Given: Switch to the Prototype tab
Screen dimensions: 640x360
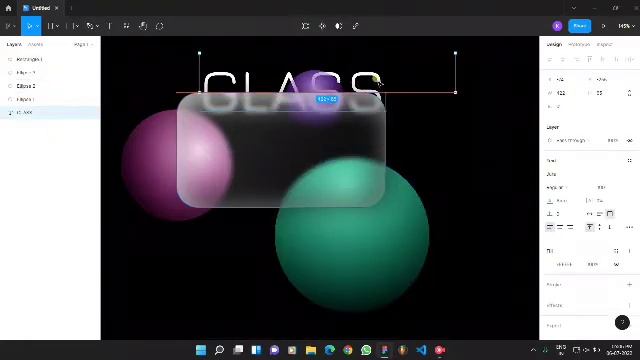Looking at the screenshot, I should (579, 44).
